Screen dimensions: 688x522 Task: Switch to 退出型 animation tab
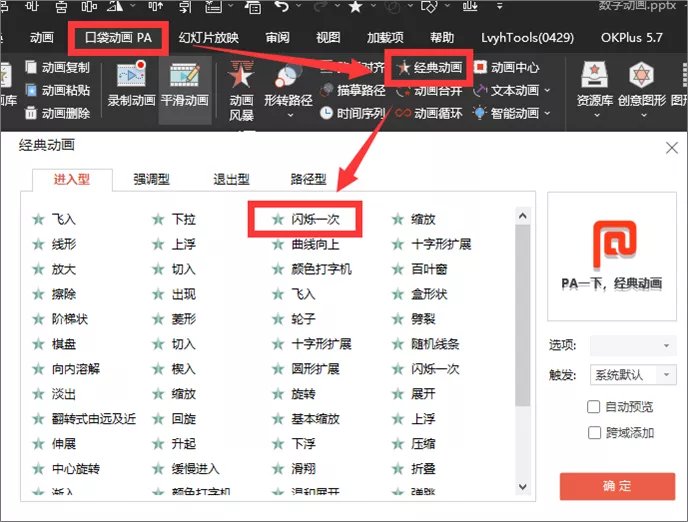coord(231,179)
